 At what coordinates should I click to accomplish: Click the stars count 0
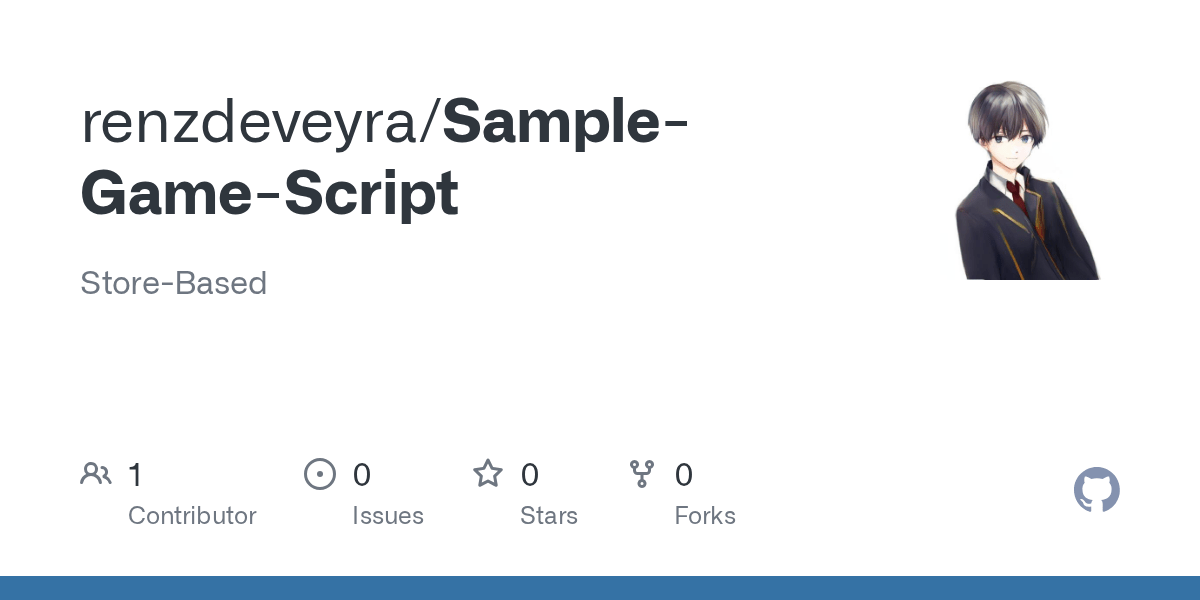(x=530, y=474)
